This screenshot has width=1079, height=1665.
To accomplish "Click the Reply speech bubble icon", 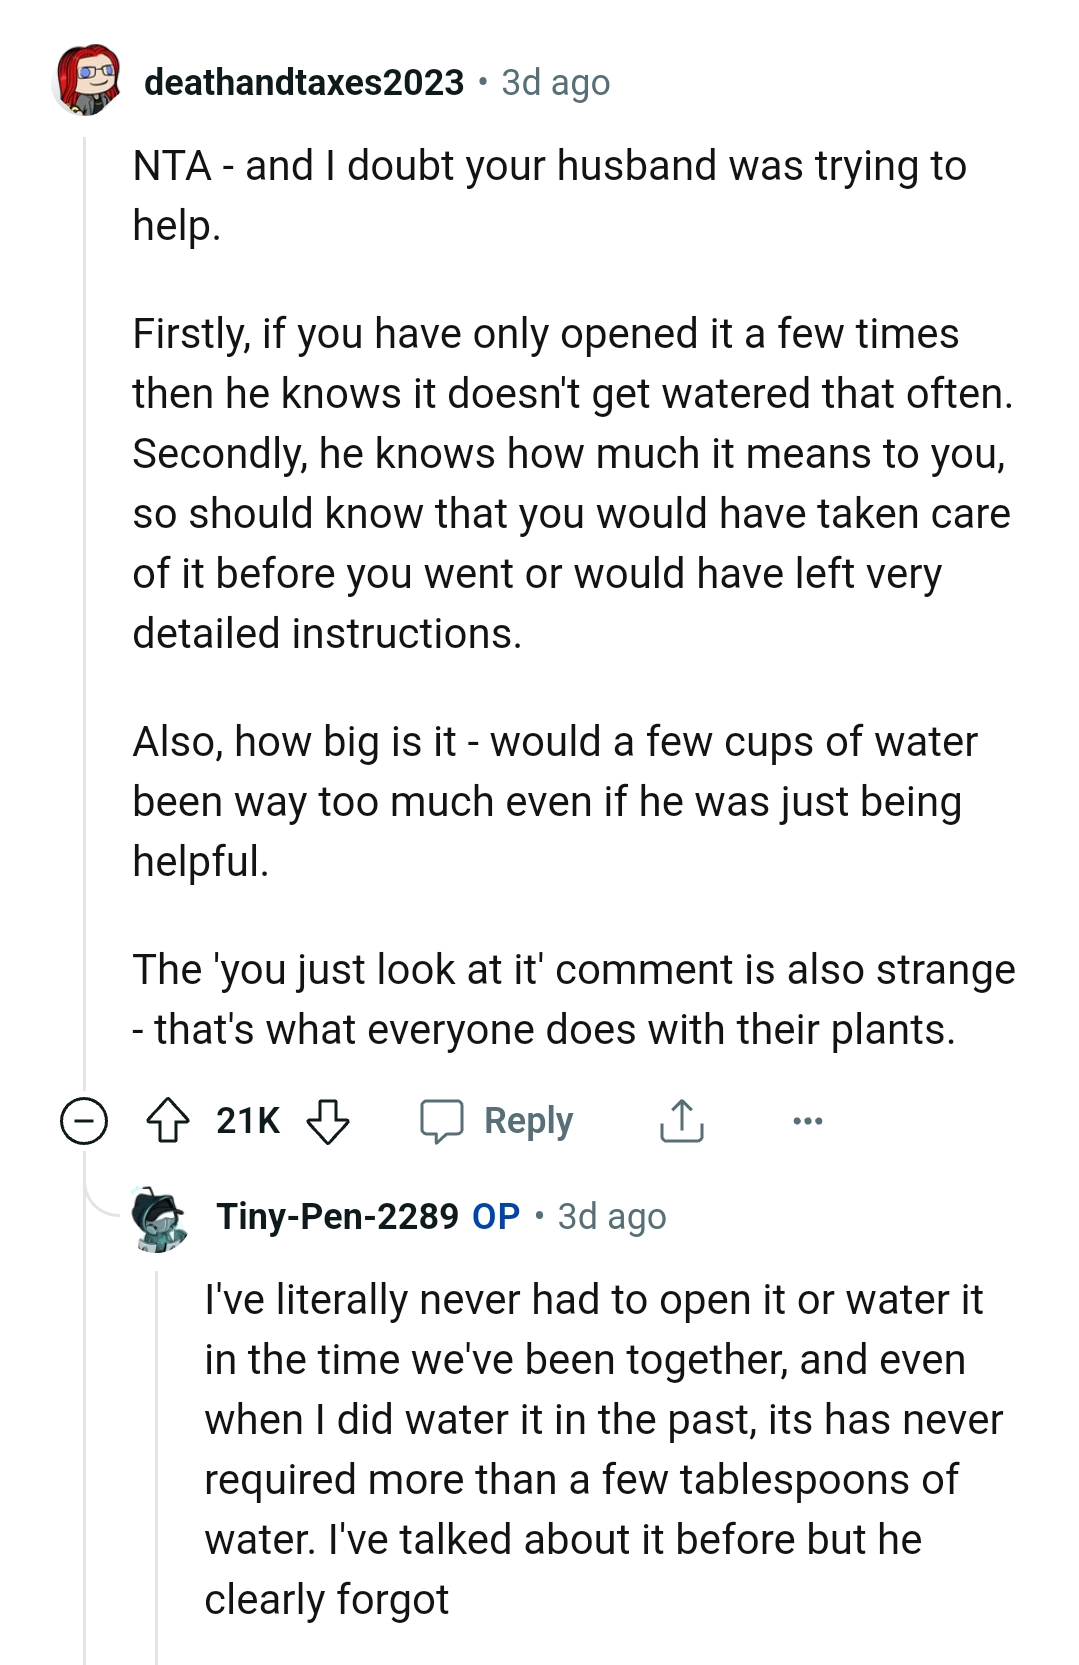I will pos(446,1121).
